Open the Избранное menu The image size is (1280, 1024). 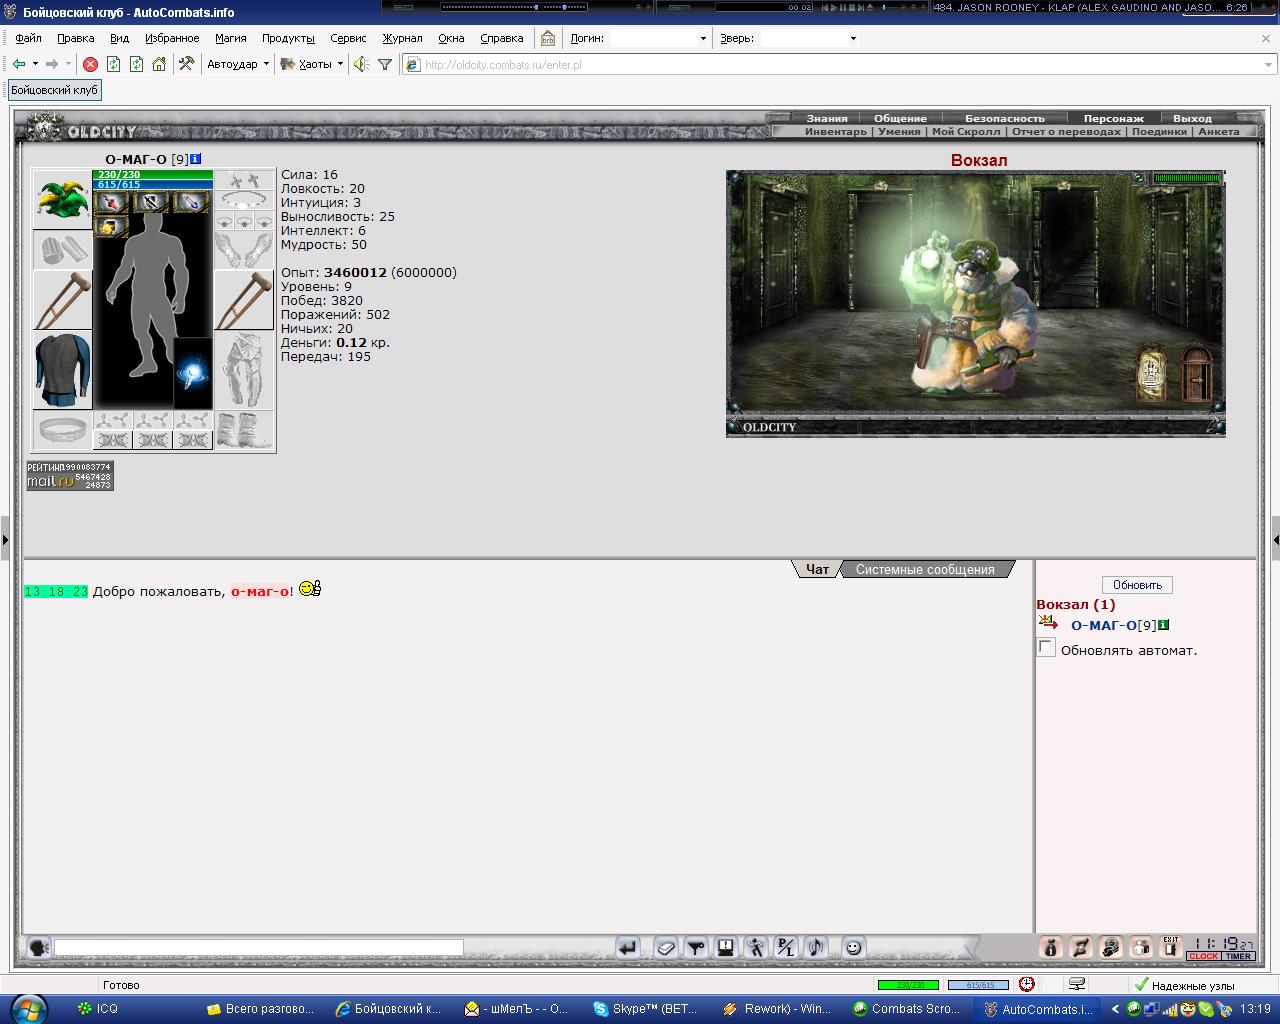coord(172,38)
